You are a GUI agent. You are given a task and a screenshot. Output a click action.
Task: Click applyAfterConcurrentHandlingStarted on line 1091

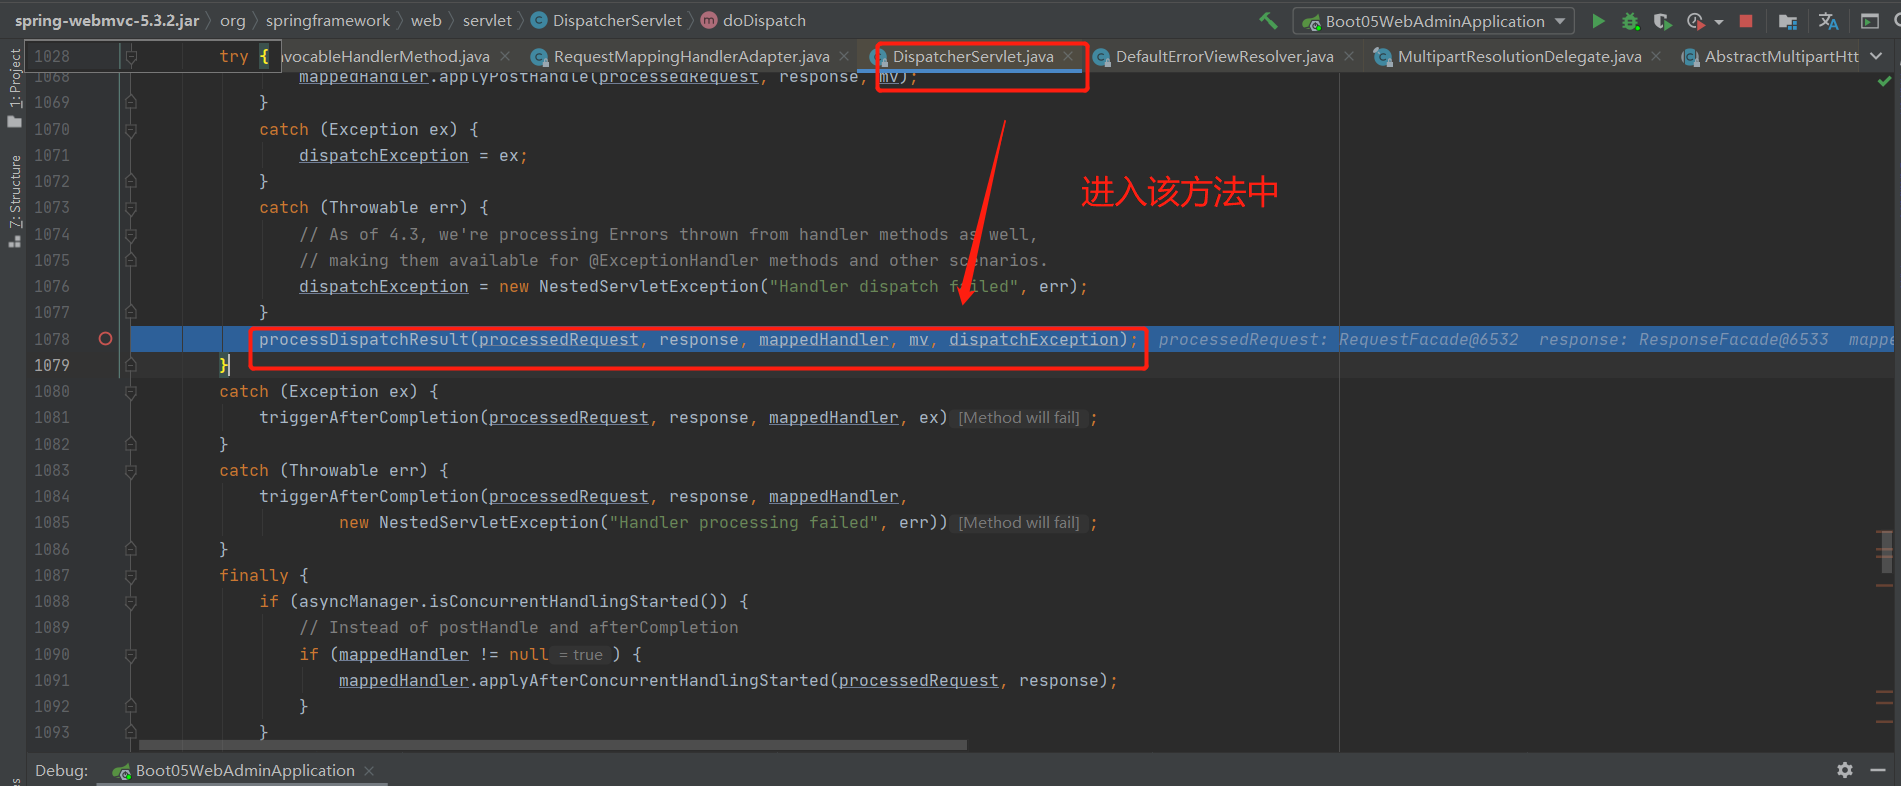(x=654, y=681)
